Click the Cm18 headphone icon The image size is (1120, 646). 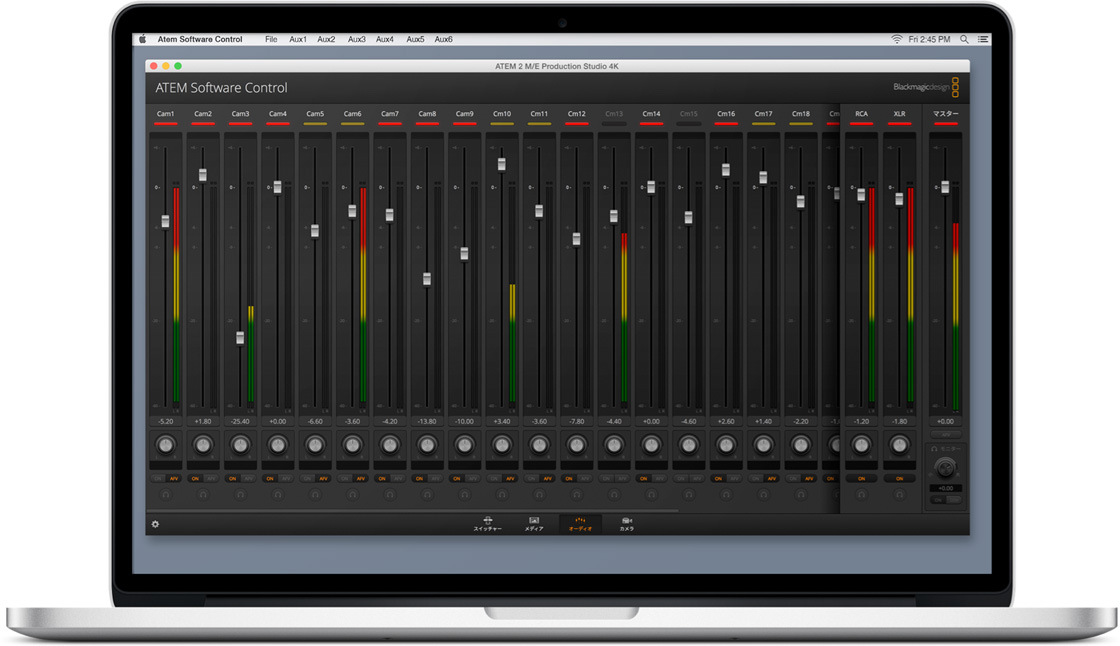tap(801, 494)
